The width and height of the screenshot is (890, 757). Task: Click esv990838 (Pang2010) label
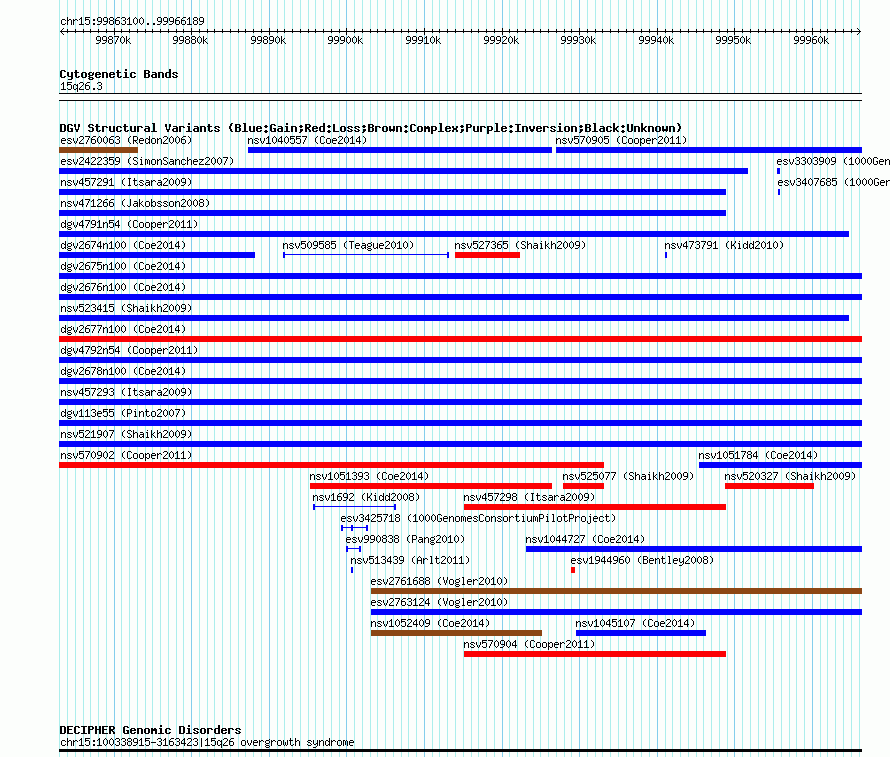405,539
